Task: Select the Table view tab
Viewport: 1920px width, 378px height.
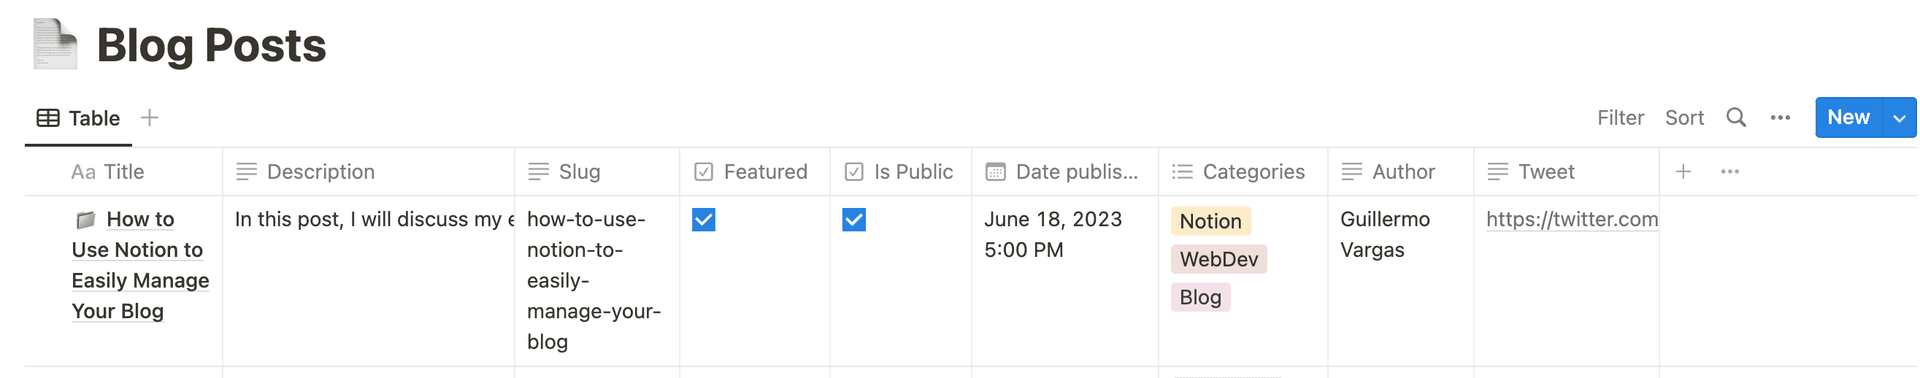Action: 78,118
